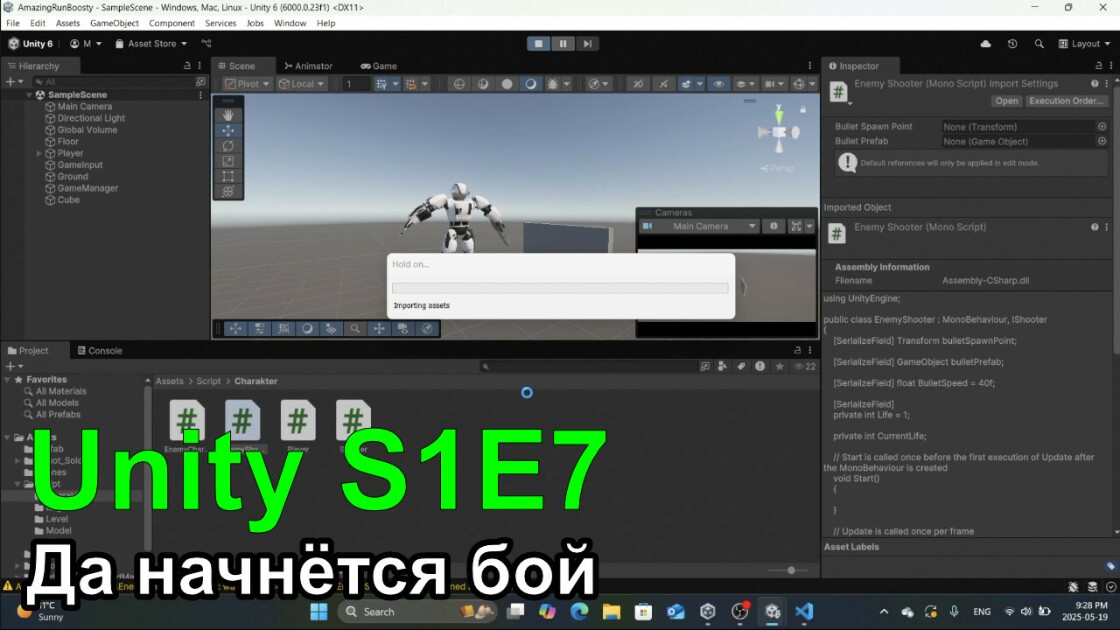The image size is (1120, 630).
Task: Select Main Camera in Hierarchy
Action: (x=84, y=106)
